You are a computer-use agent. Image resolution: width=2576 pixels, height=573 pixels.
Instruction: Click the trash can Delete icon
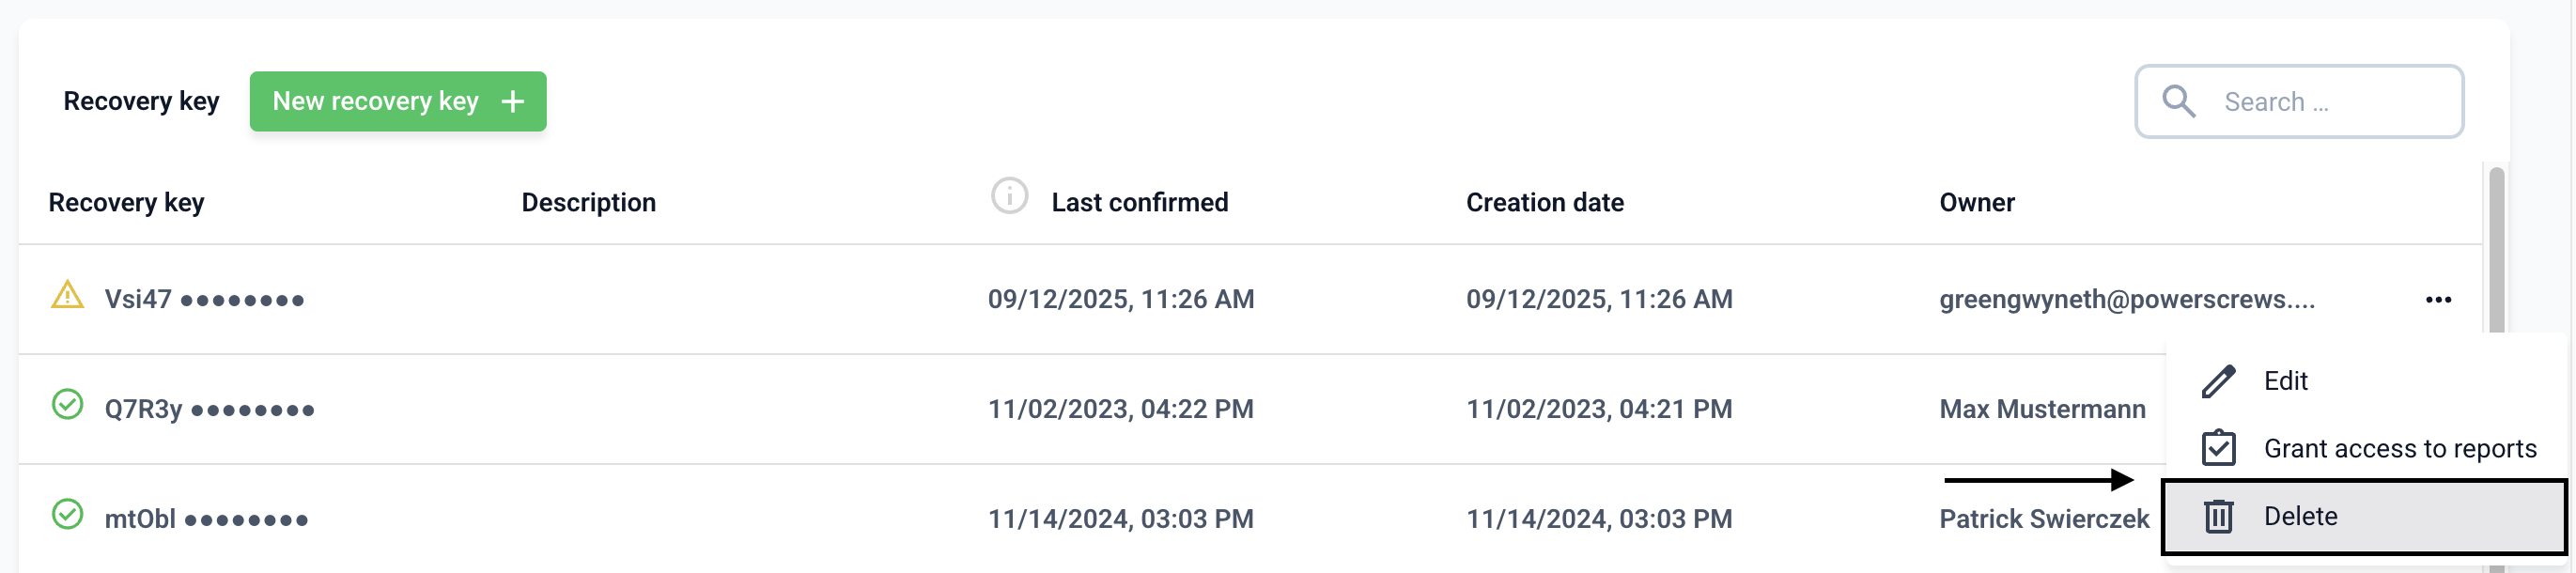(x=2218, y=517)
